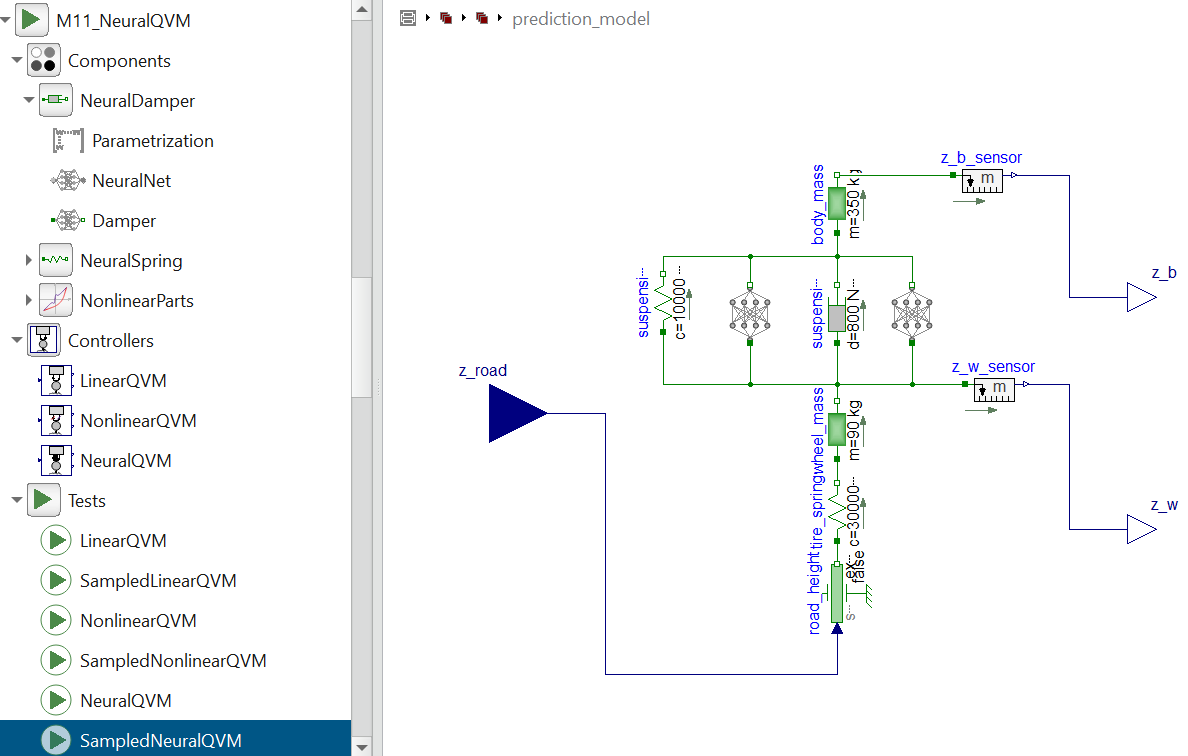
Task: Click the SampledNeuralQVM test run icon
Action: tap(55, 740)
